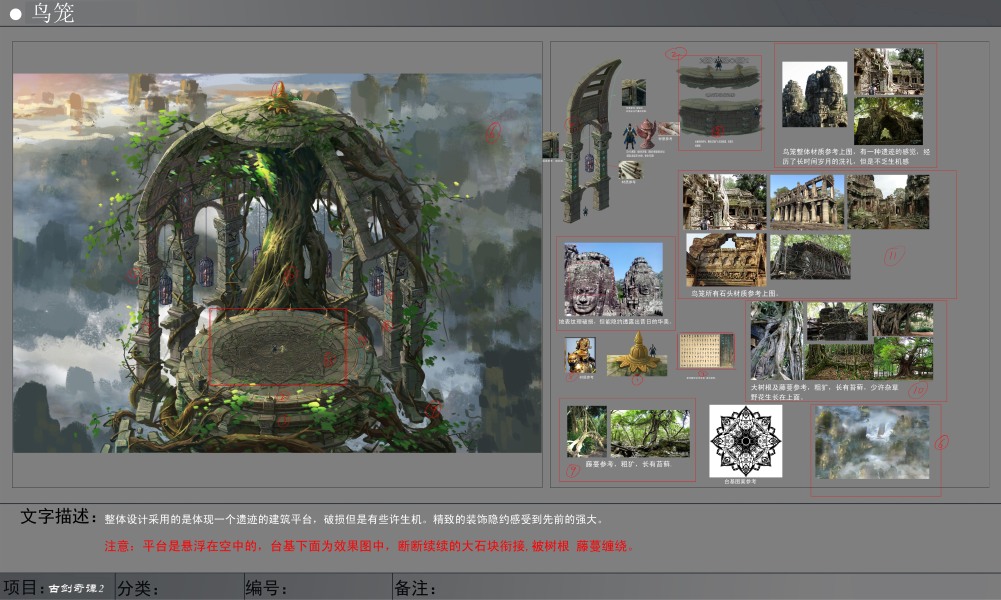This screenshot has height=600, width=1001.
Task: Click the 分类 field label
Action: (x=137, y=588)
